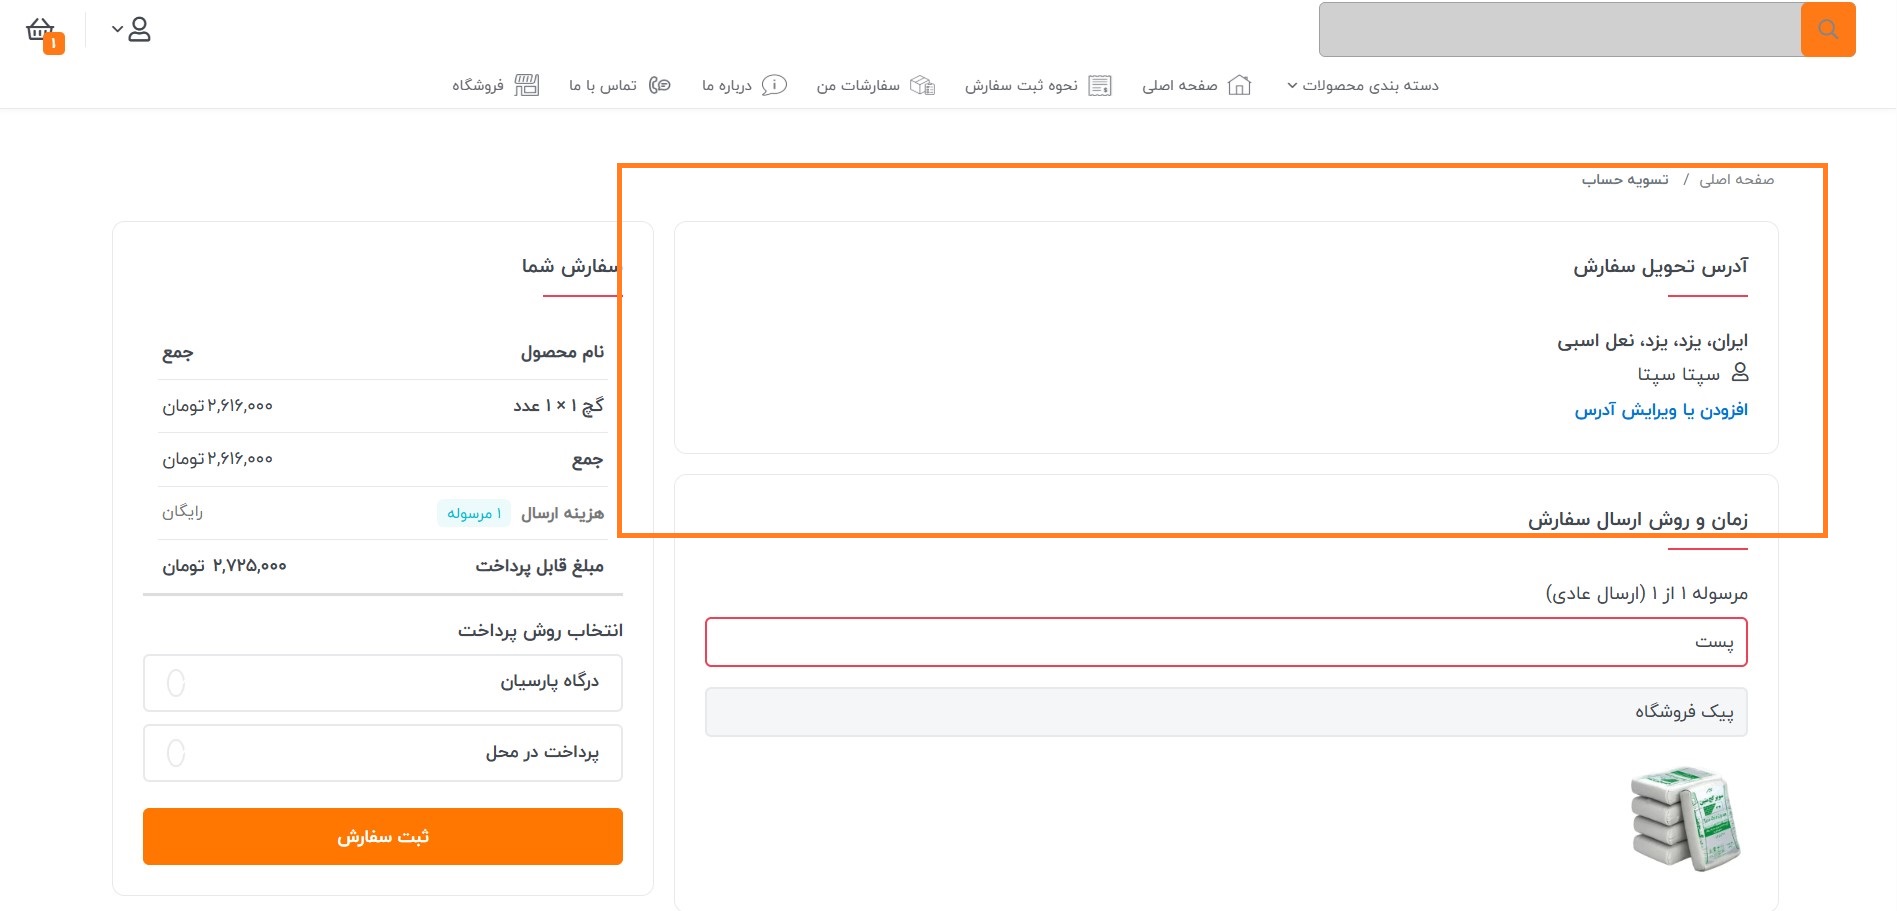Click the user account profile icon
Viewport: 1897px width, 911px height.
click(140, 30)
